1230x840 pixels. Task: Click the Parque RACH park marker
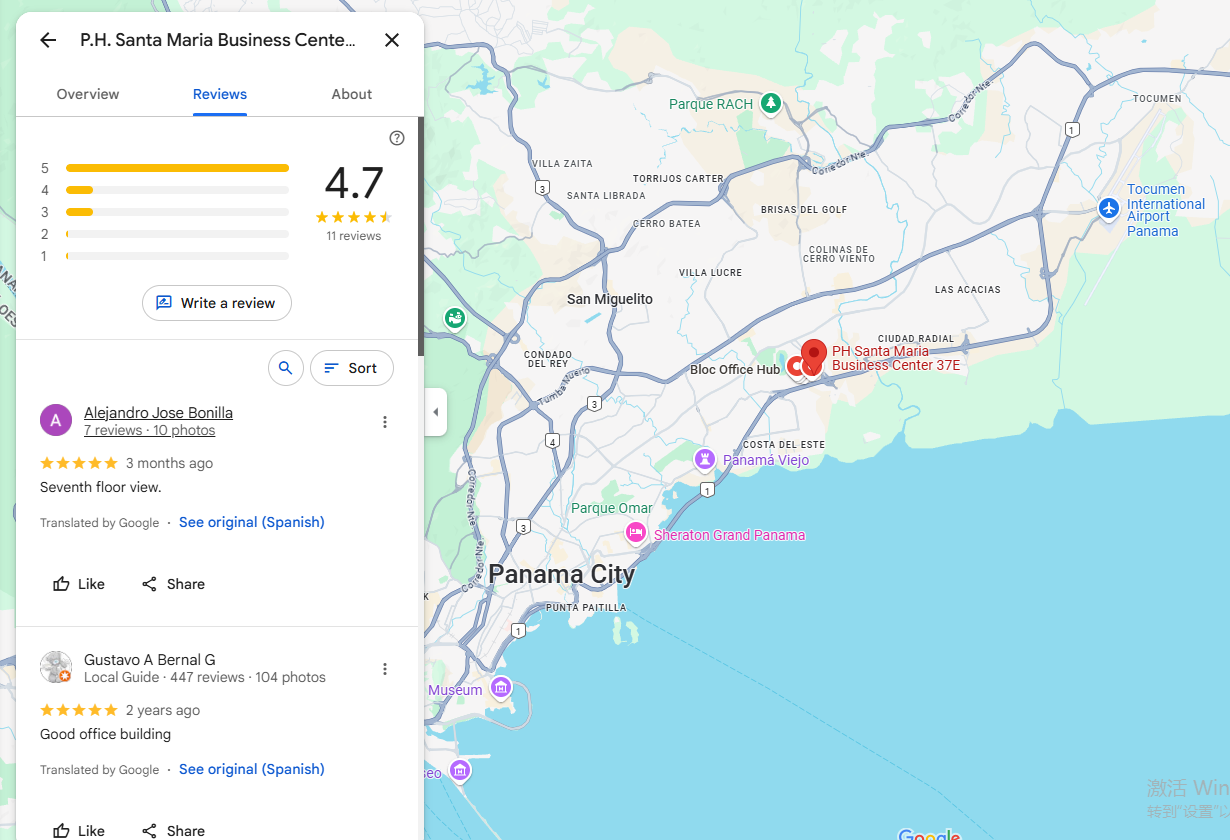coord(770,103)
